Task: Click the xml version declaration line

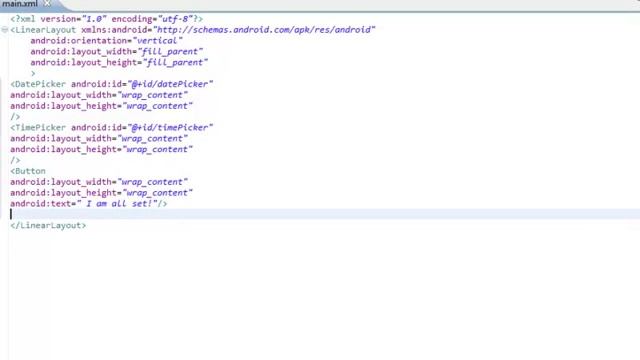Action: point(107,19)
